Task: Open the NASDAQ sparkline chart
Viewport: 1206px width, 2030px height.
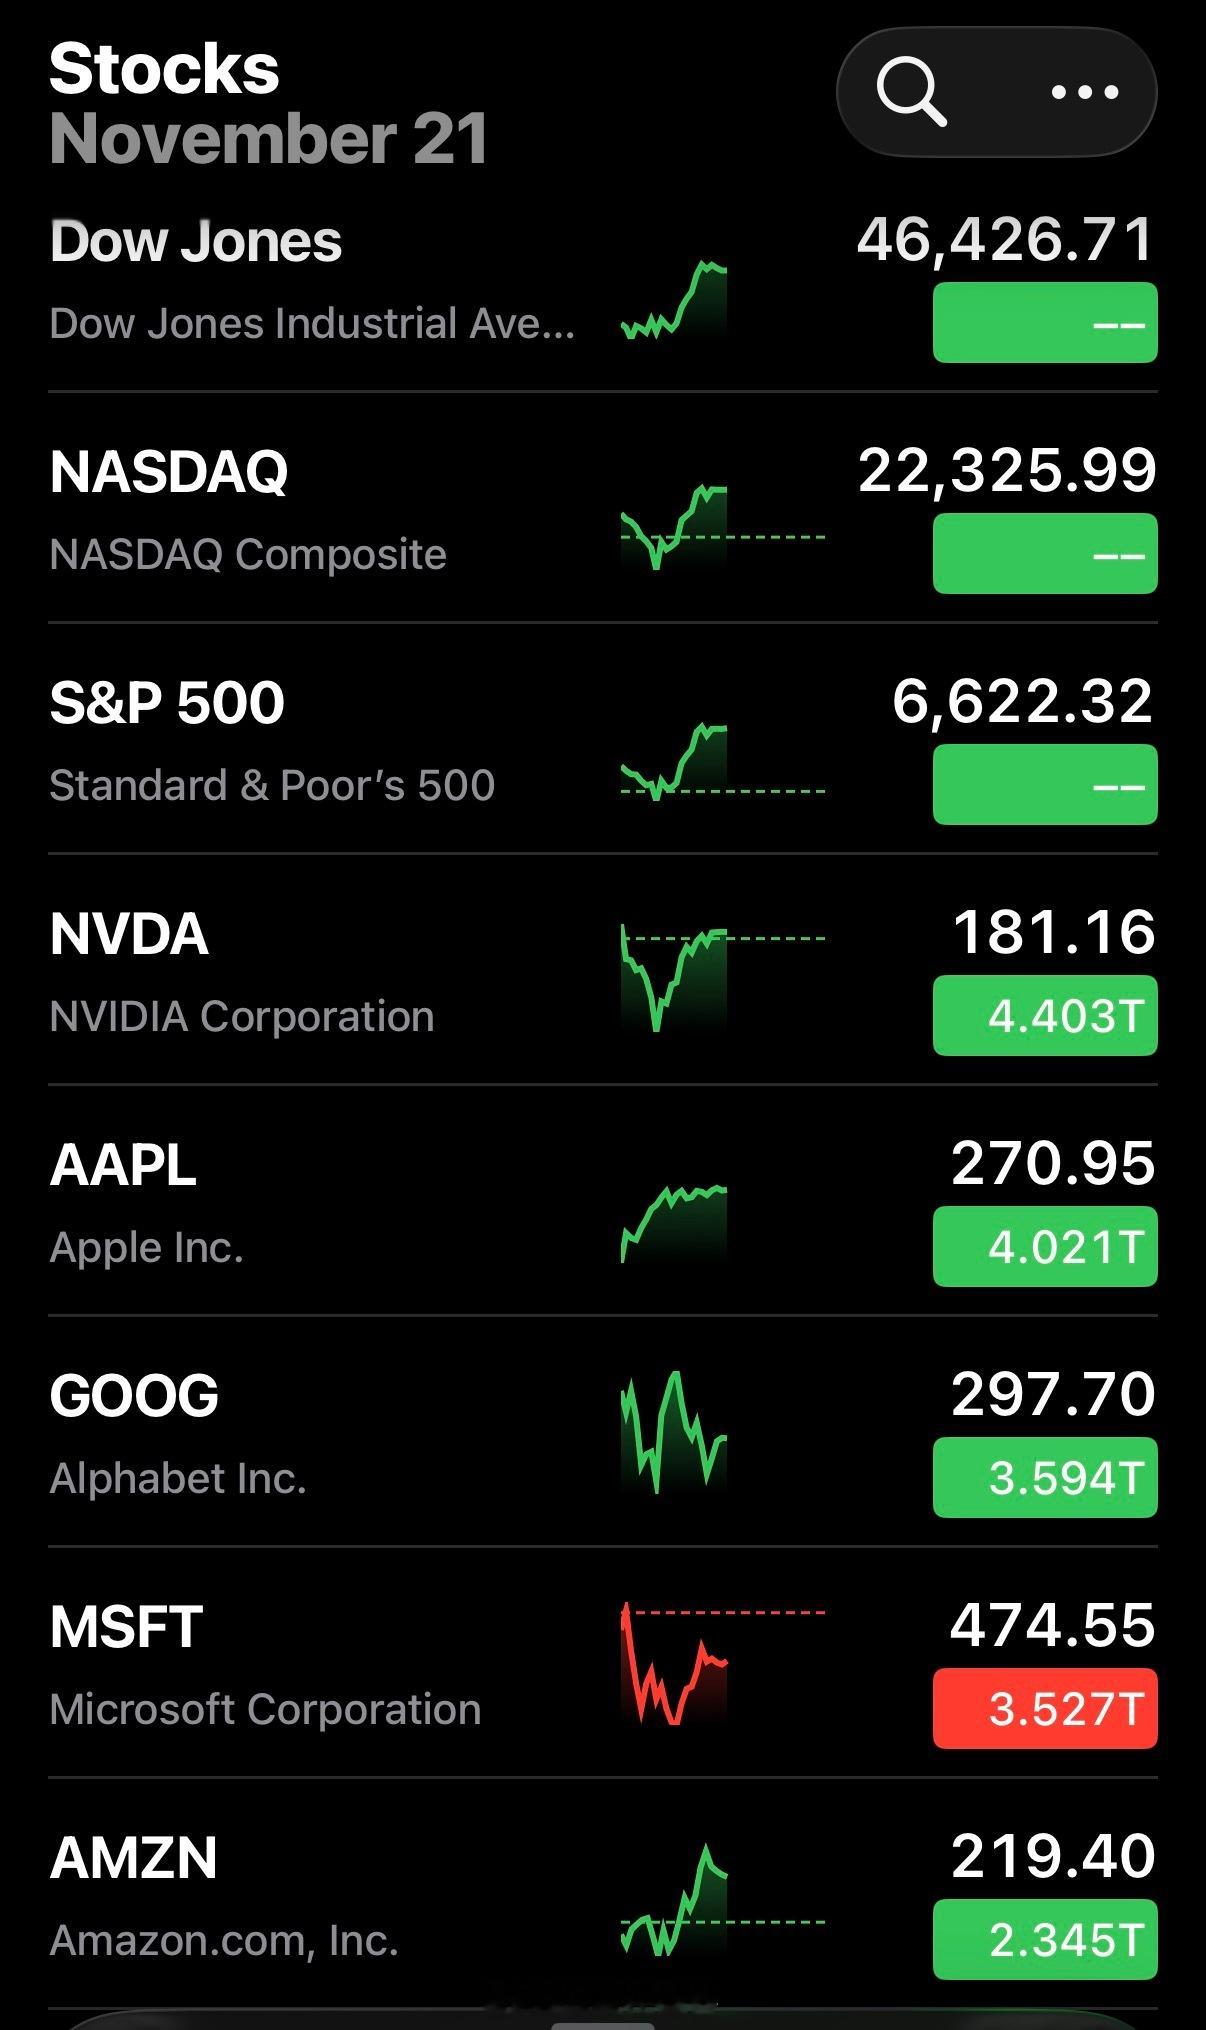Action: tap(675, 527)
